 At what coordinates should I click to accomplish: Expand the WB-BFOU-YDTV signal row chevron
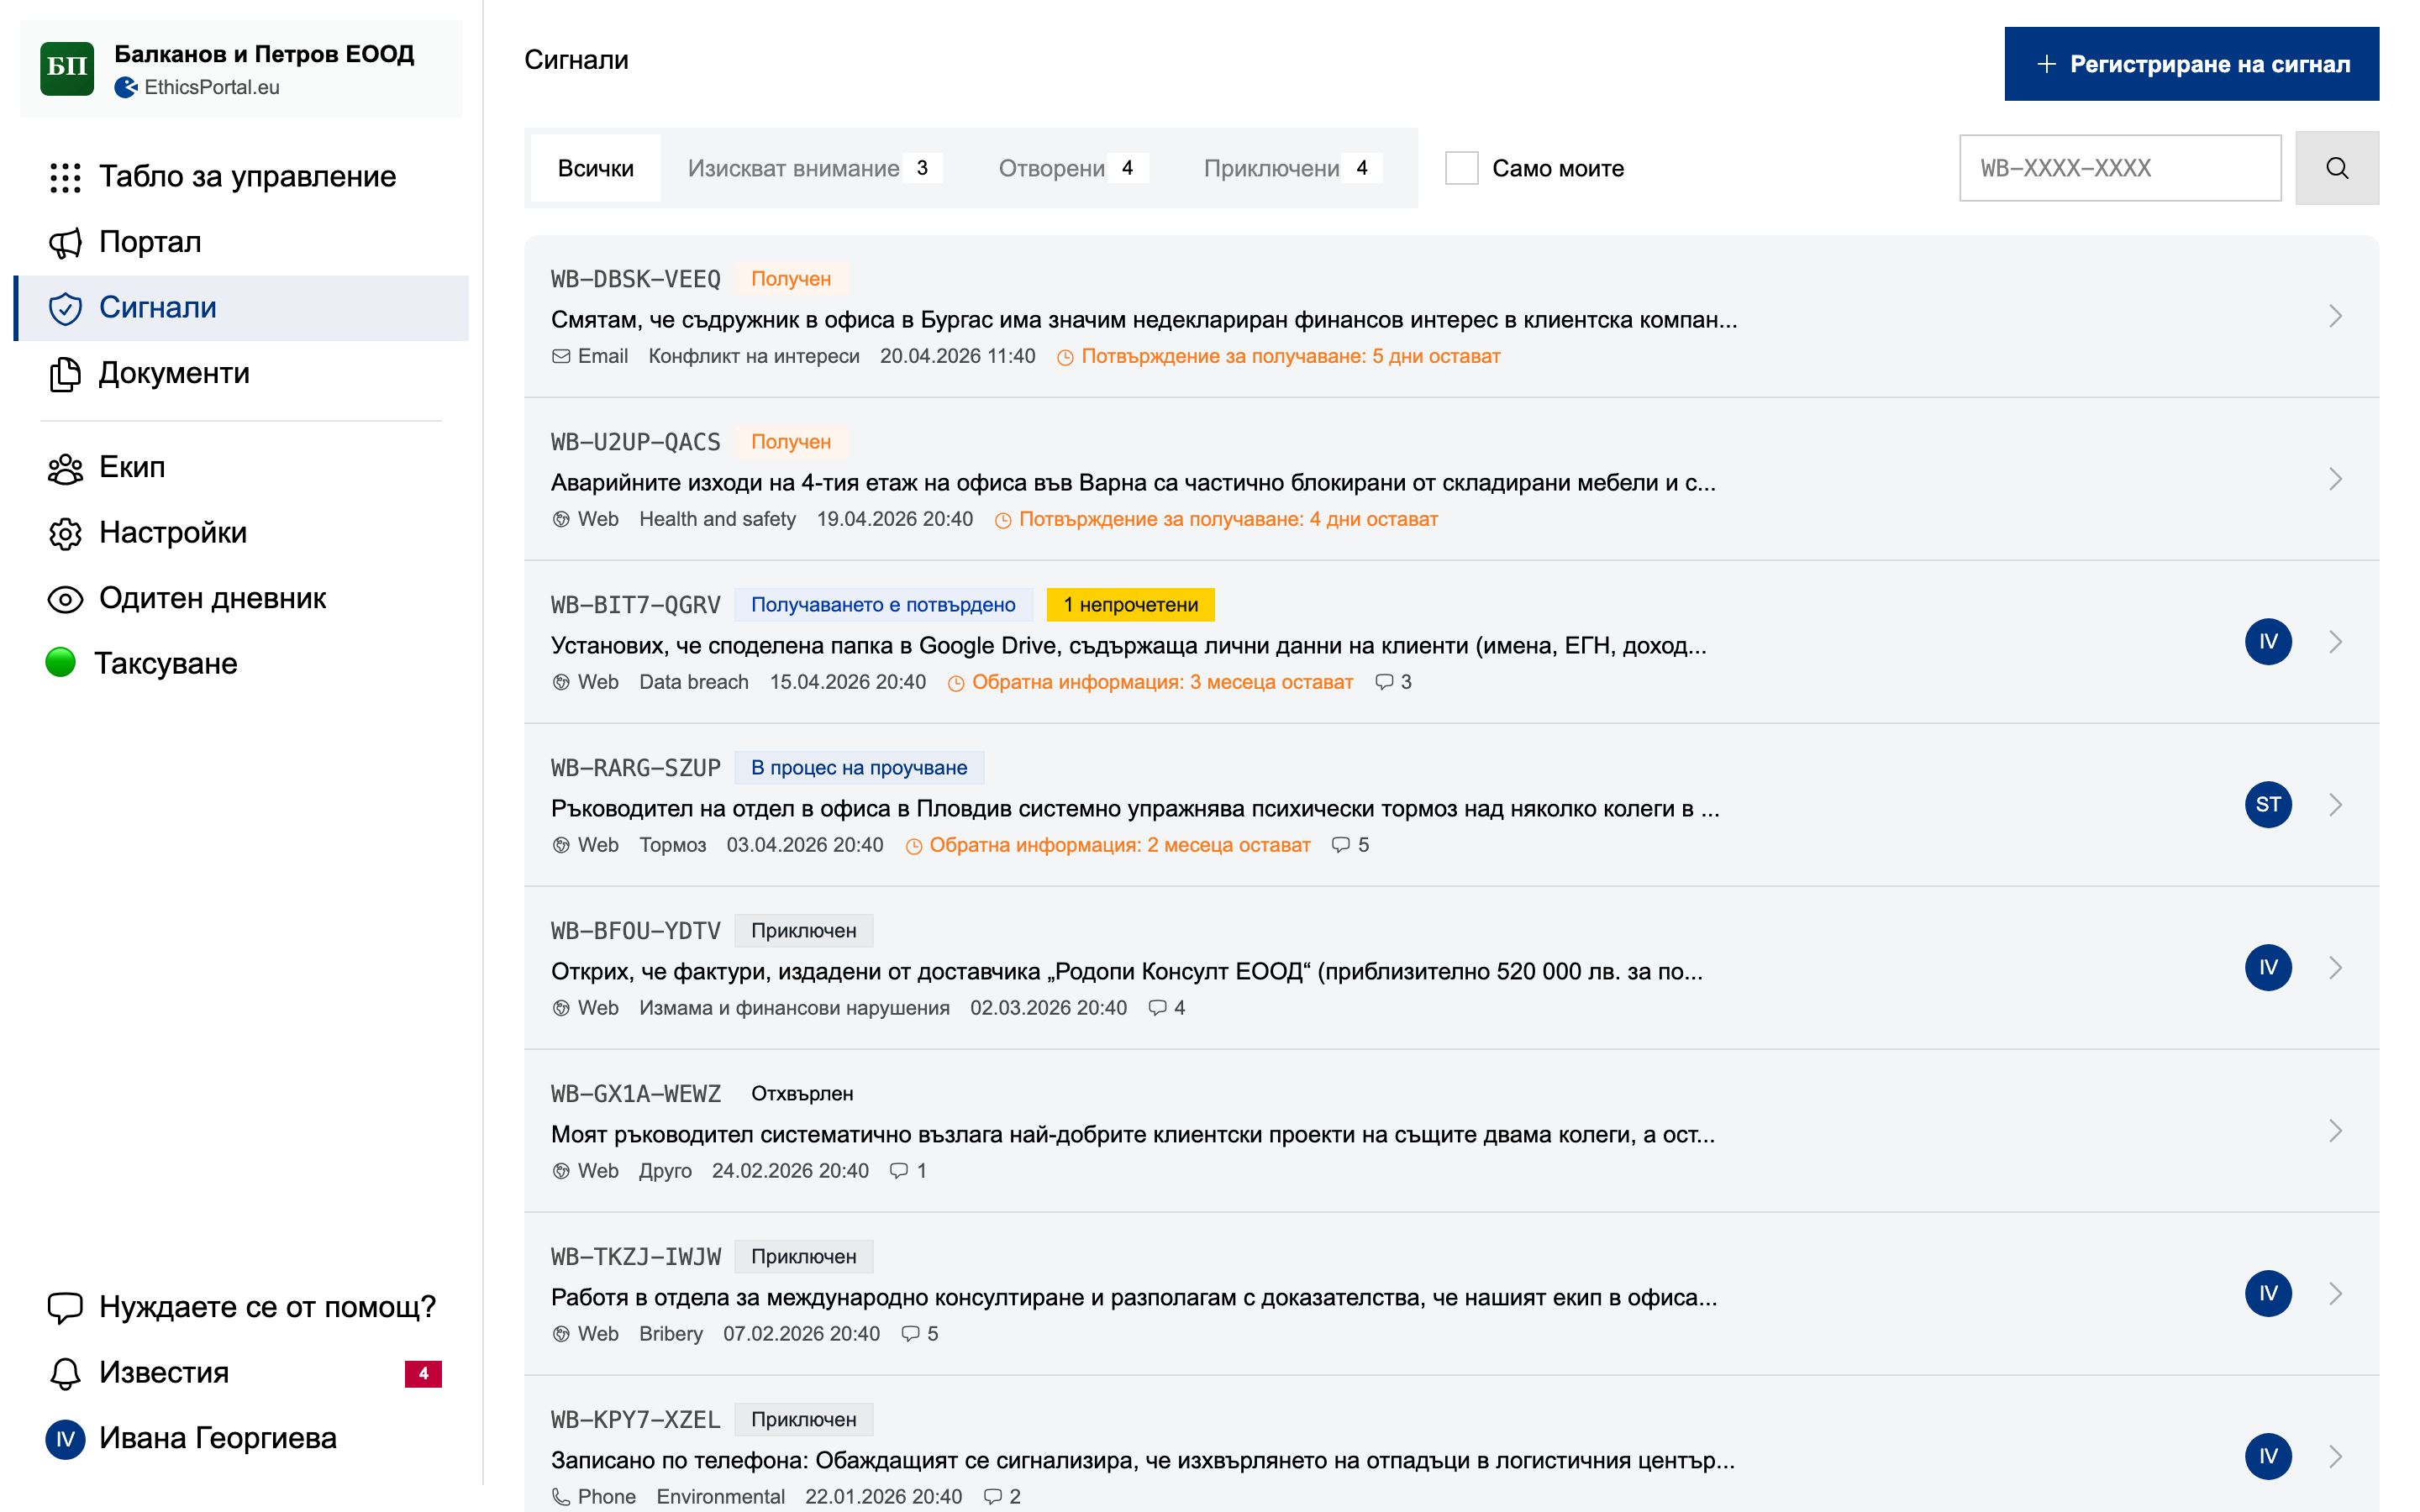(x=2336, y=967)
